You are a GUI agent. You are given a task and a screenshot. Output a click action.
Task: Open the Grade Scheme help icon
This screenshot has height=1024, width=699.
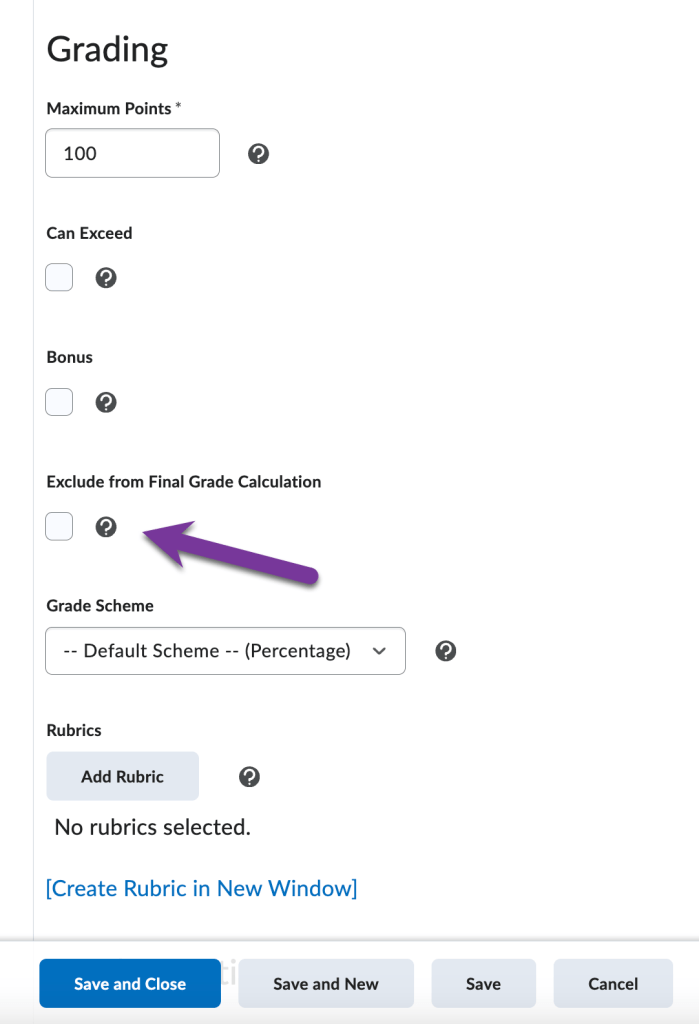pos(444,650)
